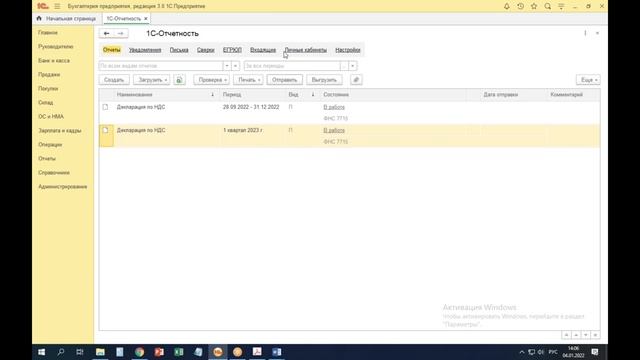Screen dimensions: 640x360
Task: Open В работе link for 2022 declaration
Action: coord(334,107)
